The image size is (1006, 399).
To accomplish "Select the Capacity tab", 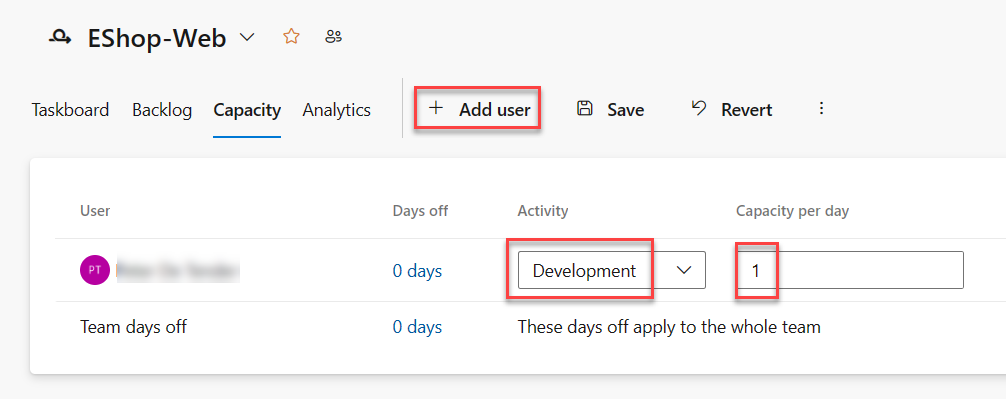I will click(247, 110).
